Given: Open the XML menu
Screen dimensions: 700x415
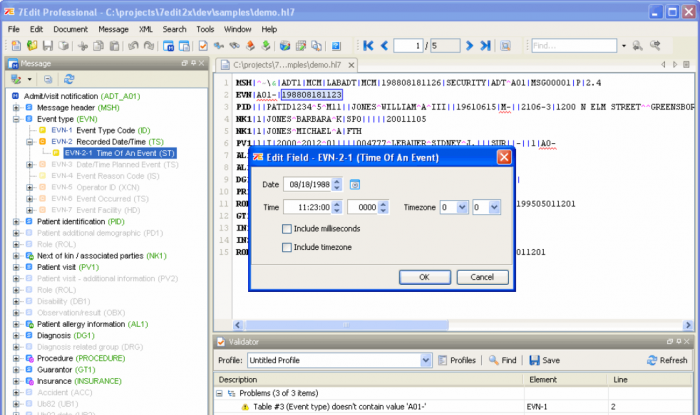Looking at the screenshot, I should coord(146,29).
